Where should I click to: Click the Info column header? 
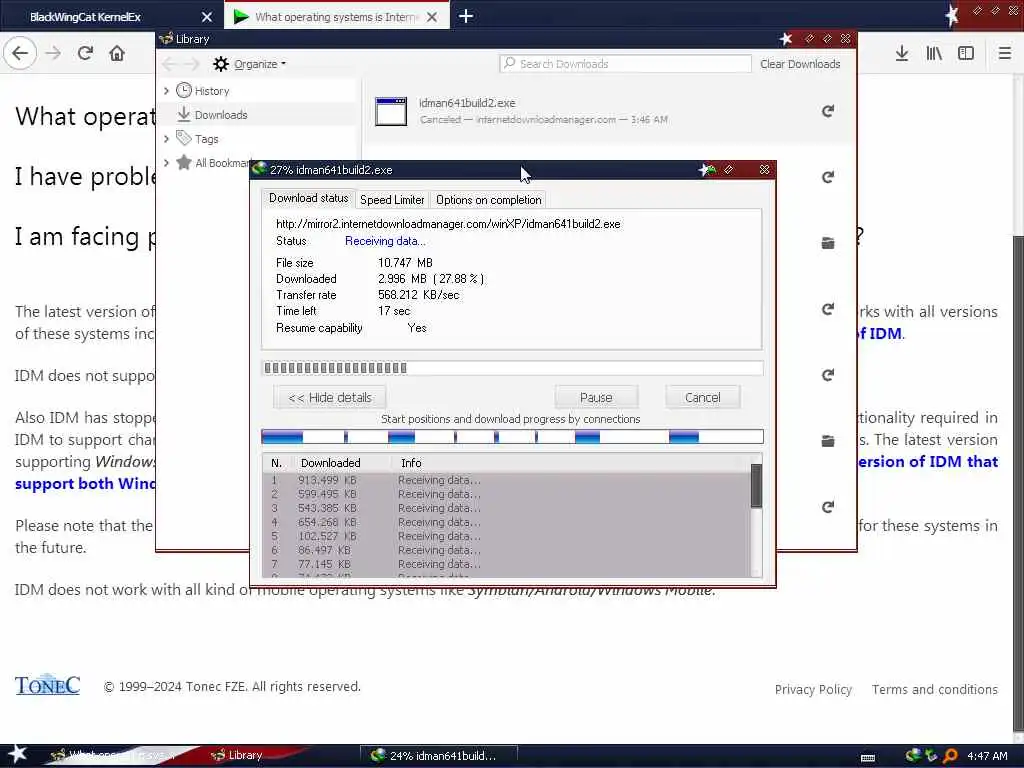click(x=411, y=462)
